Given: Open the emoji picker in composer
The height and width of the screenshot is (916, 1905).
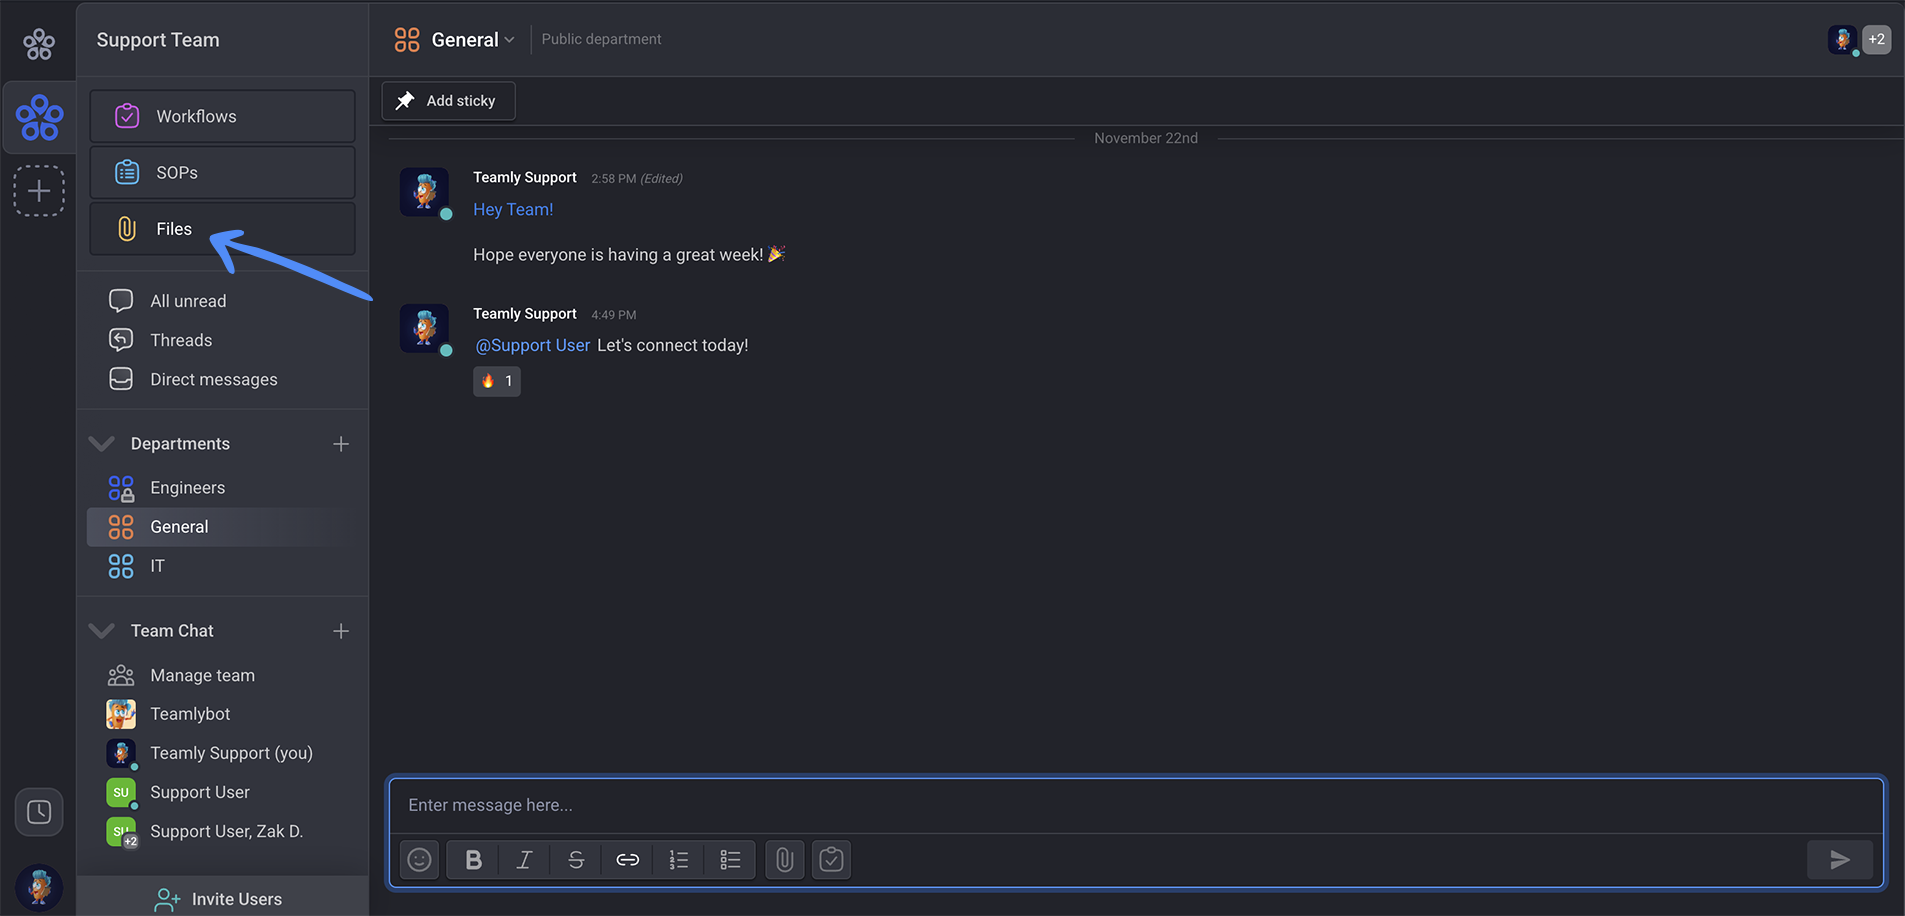Looking at the screenshot, I should coord(420,860).
